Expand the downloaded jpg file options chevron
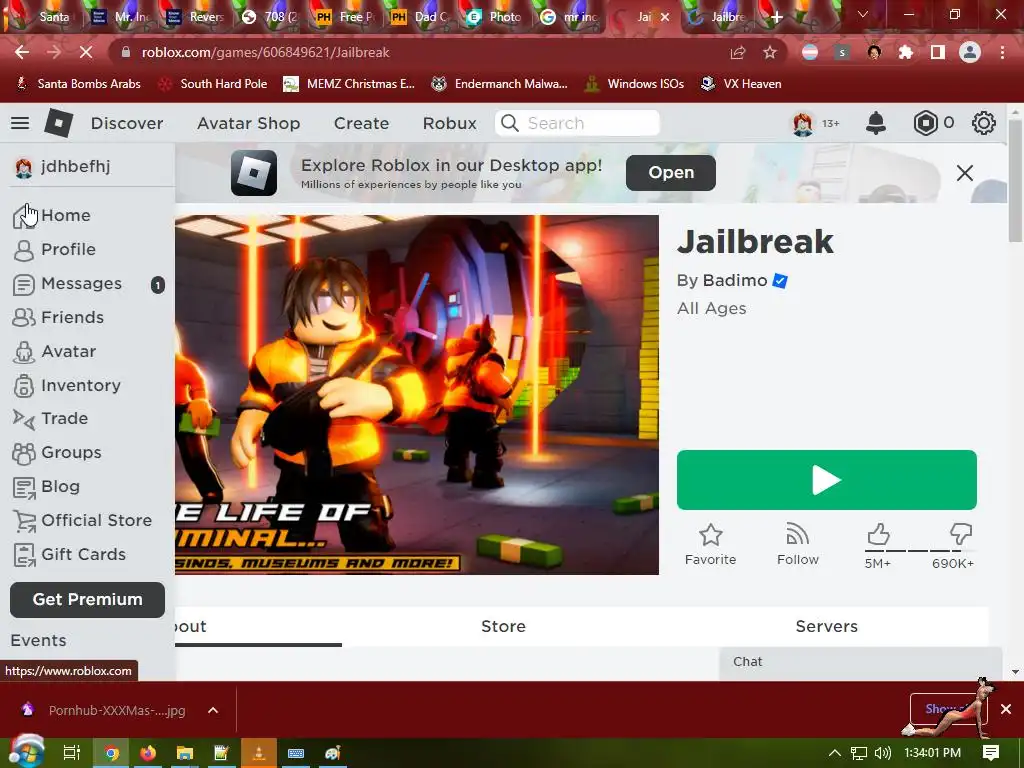Screen dimensions: 1024x768 (213, 710)
